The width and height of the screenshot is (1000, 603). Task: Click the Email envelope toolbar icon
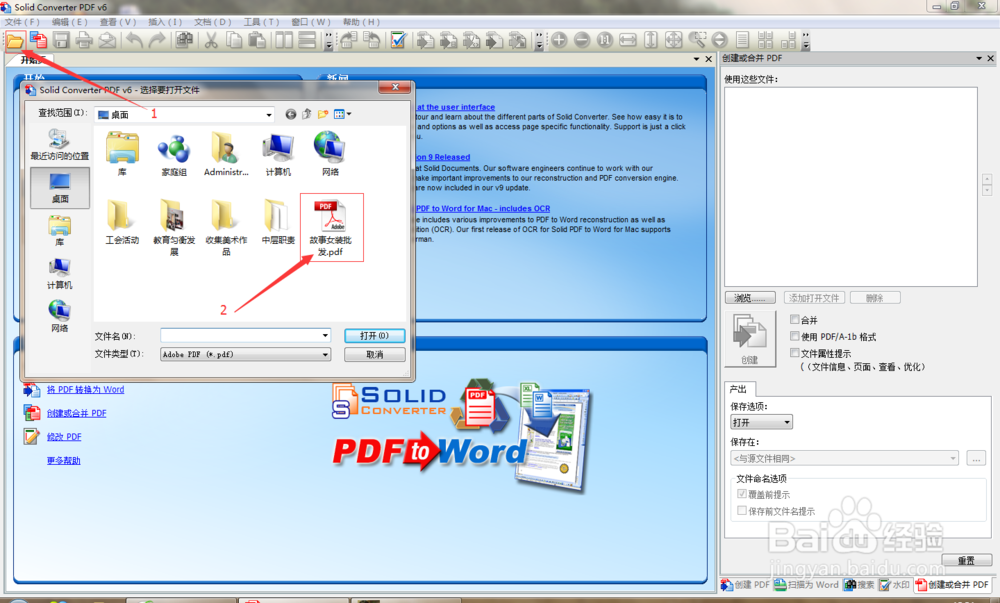coord(107,41)
